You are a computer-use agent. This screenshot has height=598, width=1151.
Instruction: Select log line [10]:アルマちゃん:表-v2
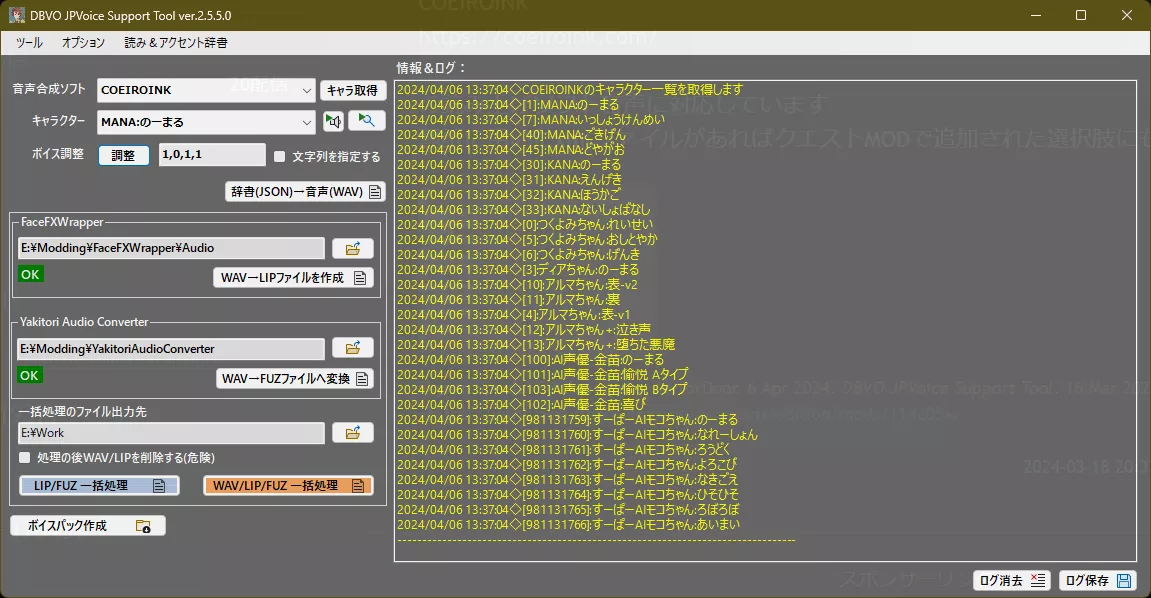[x=518, y=285]
